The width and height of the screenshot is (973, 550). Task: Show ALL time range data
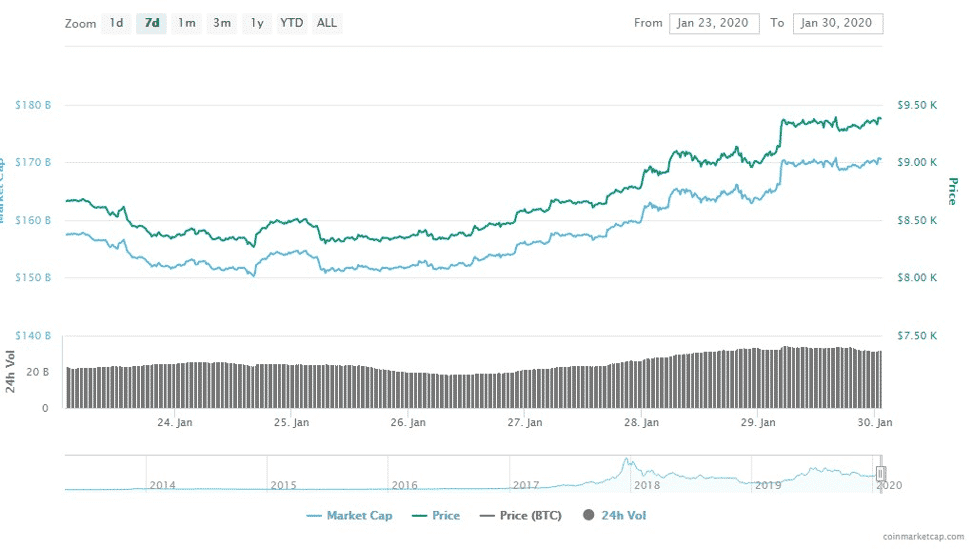(326, 23)
